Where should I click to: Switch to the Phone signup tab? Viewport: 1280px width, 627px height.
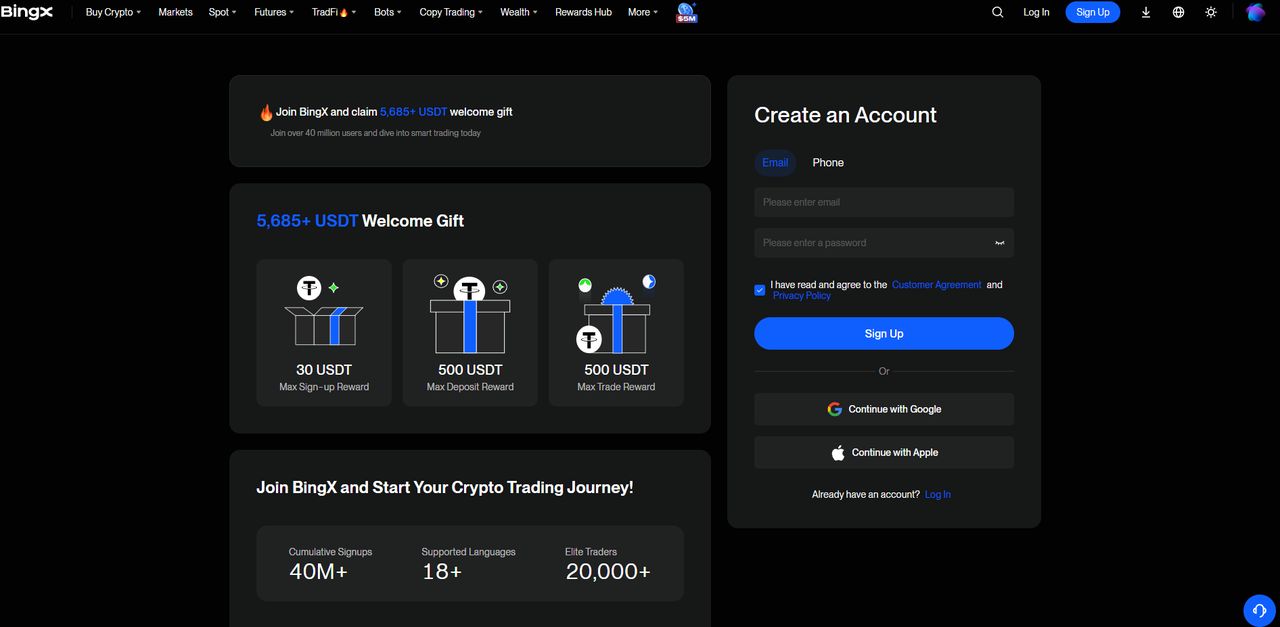point(828,163)
